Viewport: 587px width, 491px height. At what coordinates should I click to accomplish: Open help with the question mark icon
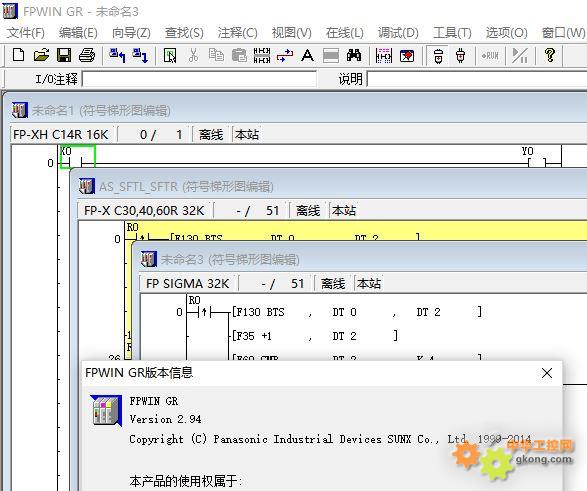(x=550, y=55)
